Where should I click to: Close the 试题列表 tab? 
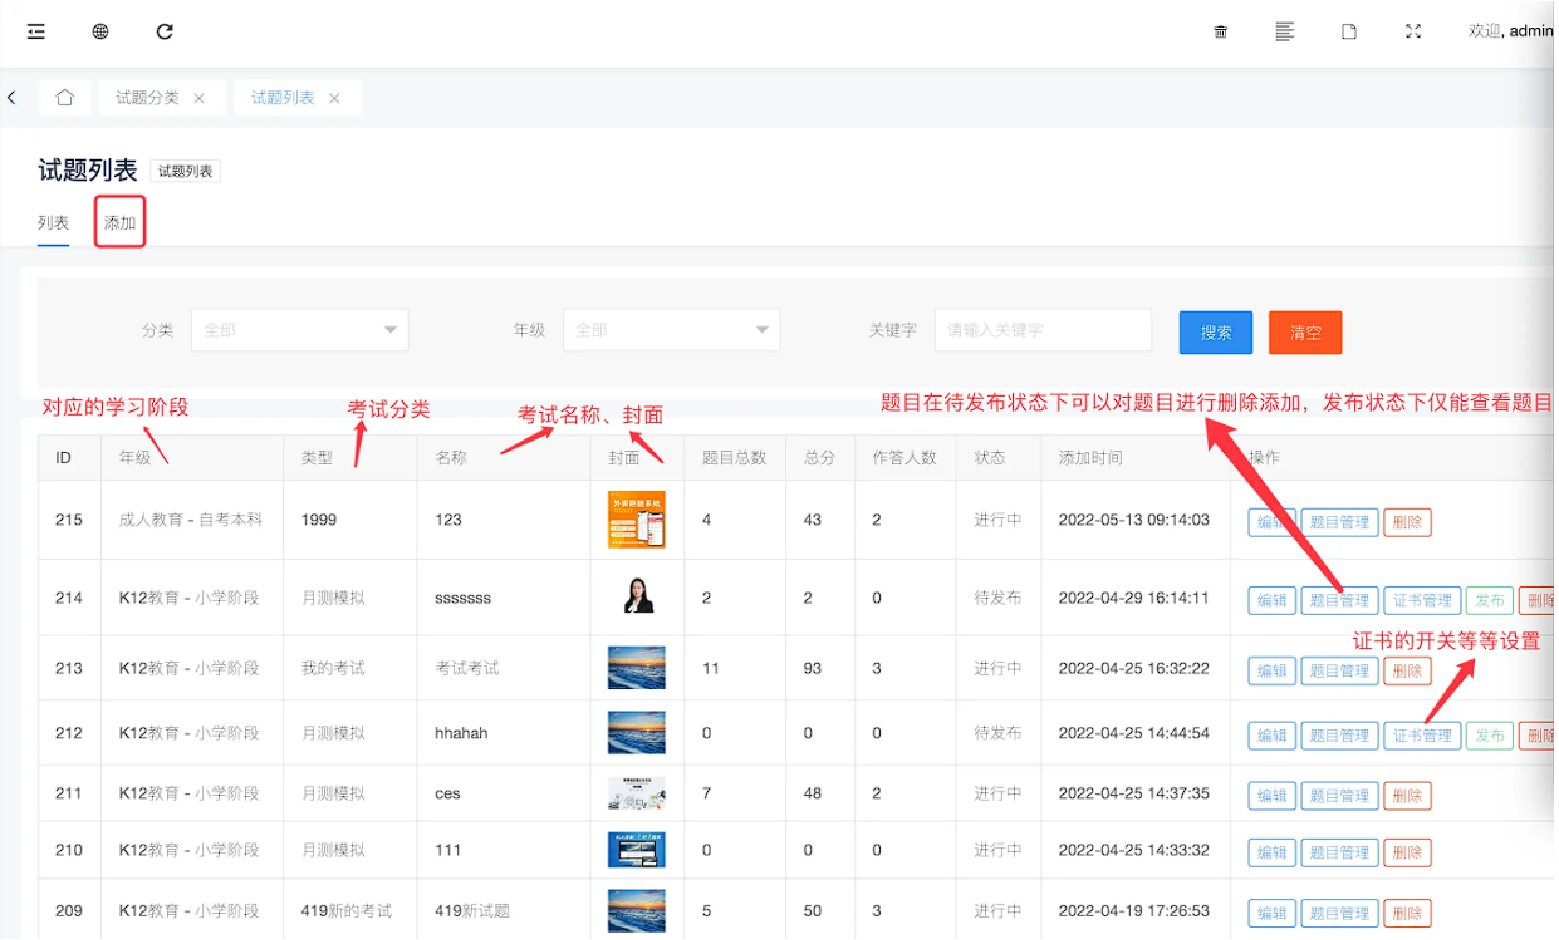[x=334, y=99]
